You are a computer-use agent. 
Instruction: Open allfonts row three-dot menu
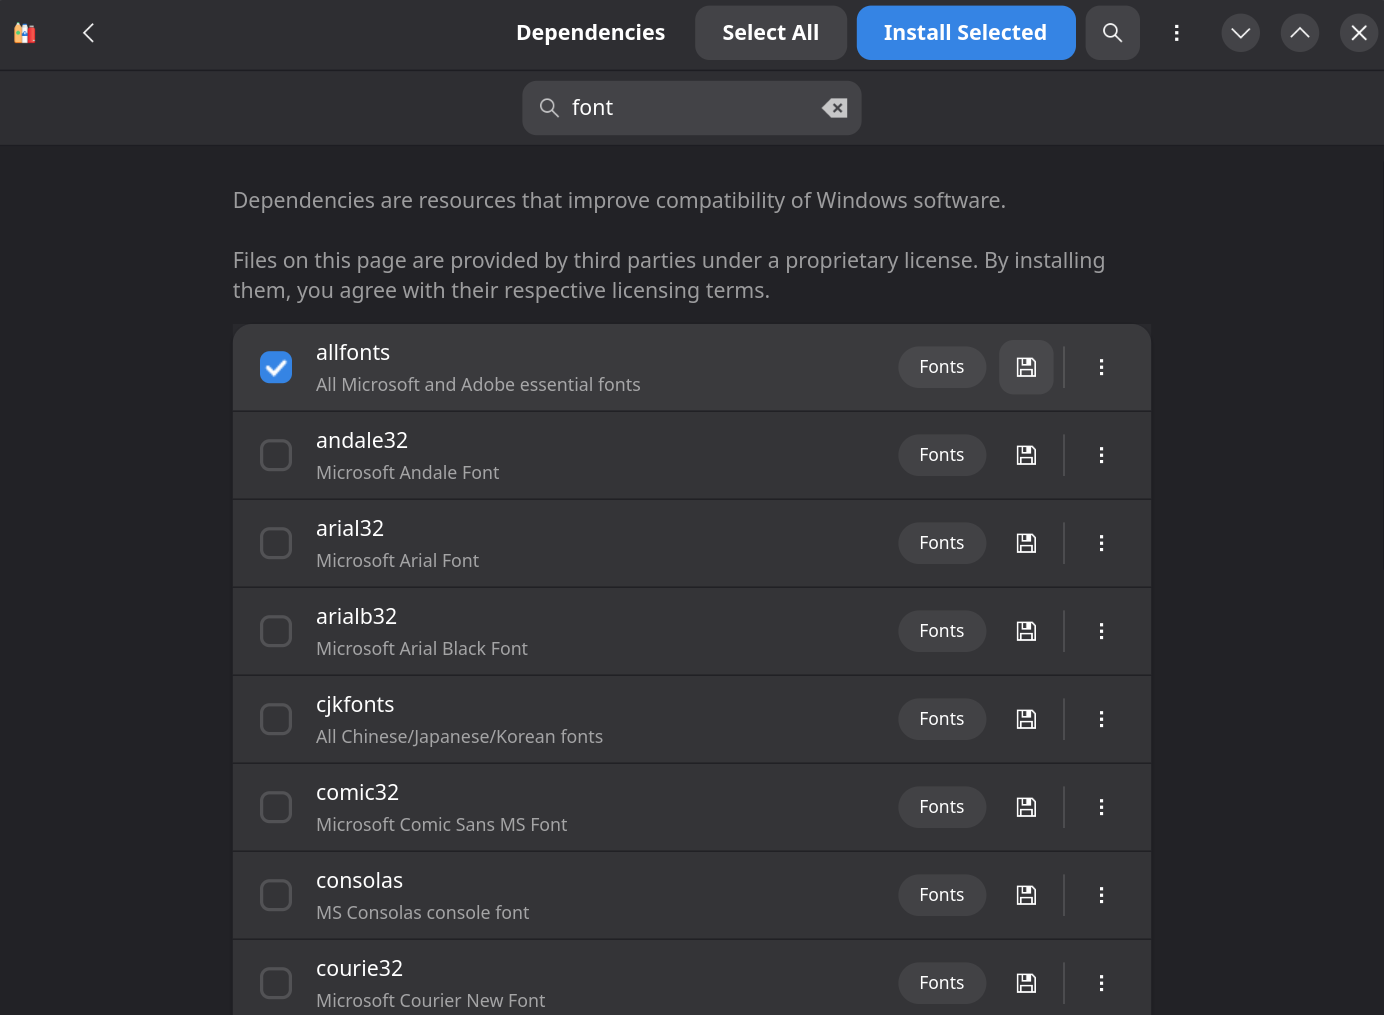click(x=1101, y=367)
